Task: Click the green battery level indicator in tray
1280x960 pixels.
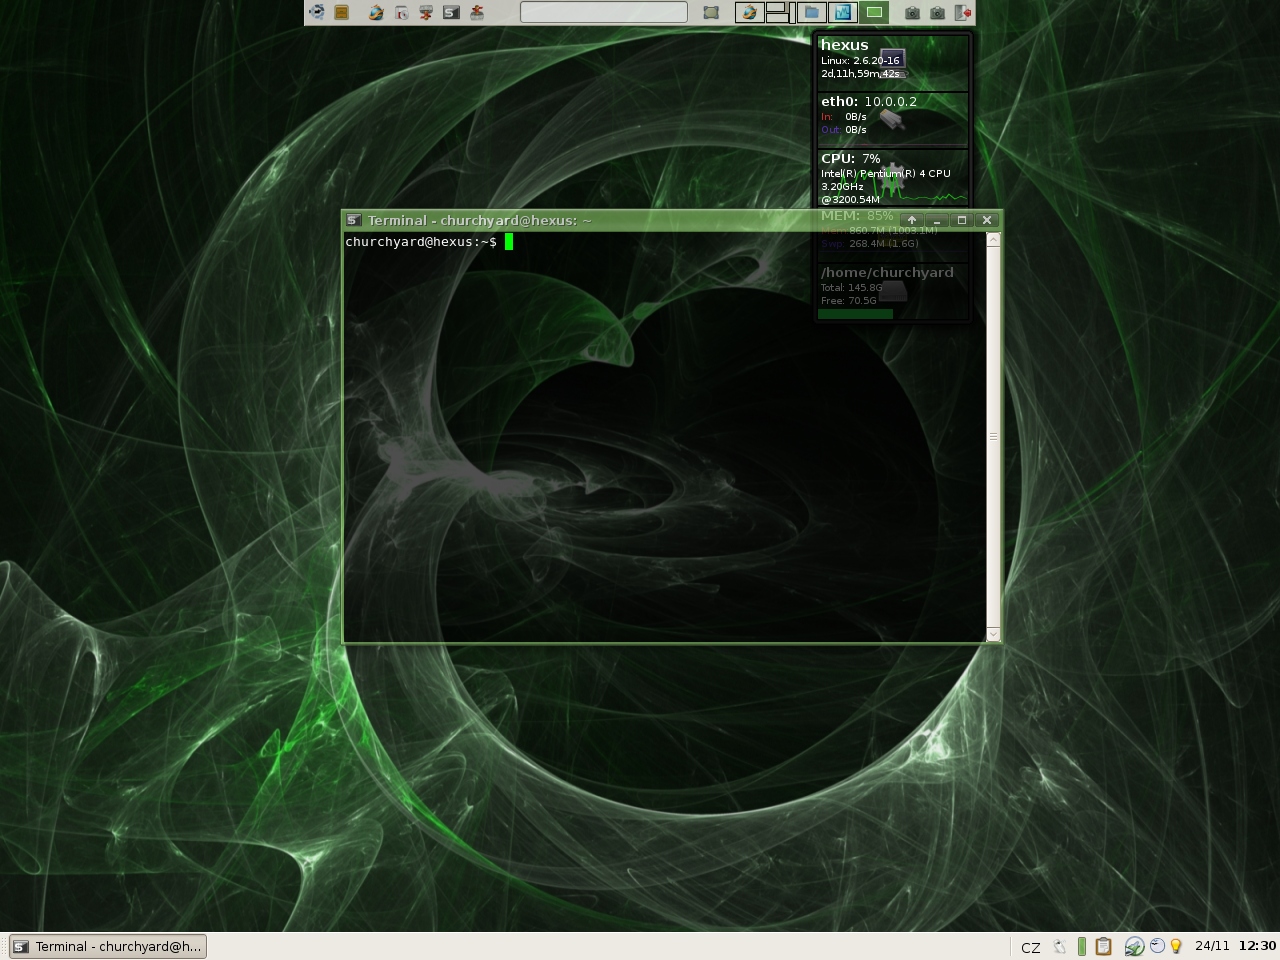Action: [x=1082, y=946]
